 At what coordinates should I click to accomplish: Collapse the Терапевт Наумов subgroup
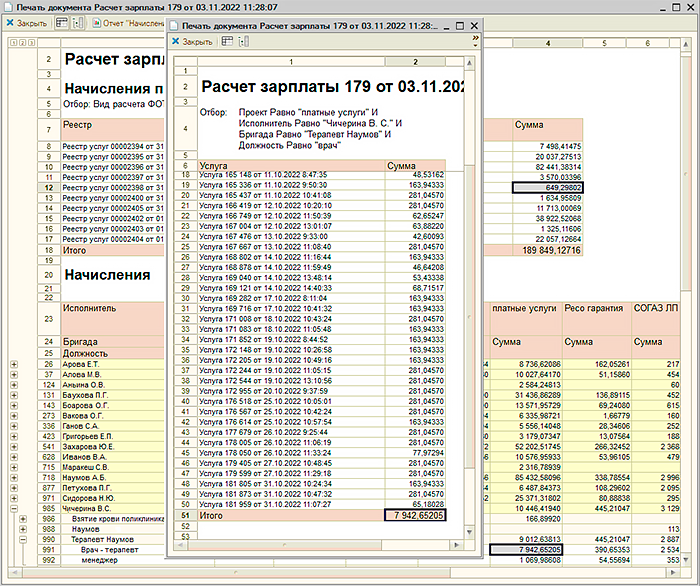click(23, 539)
